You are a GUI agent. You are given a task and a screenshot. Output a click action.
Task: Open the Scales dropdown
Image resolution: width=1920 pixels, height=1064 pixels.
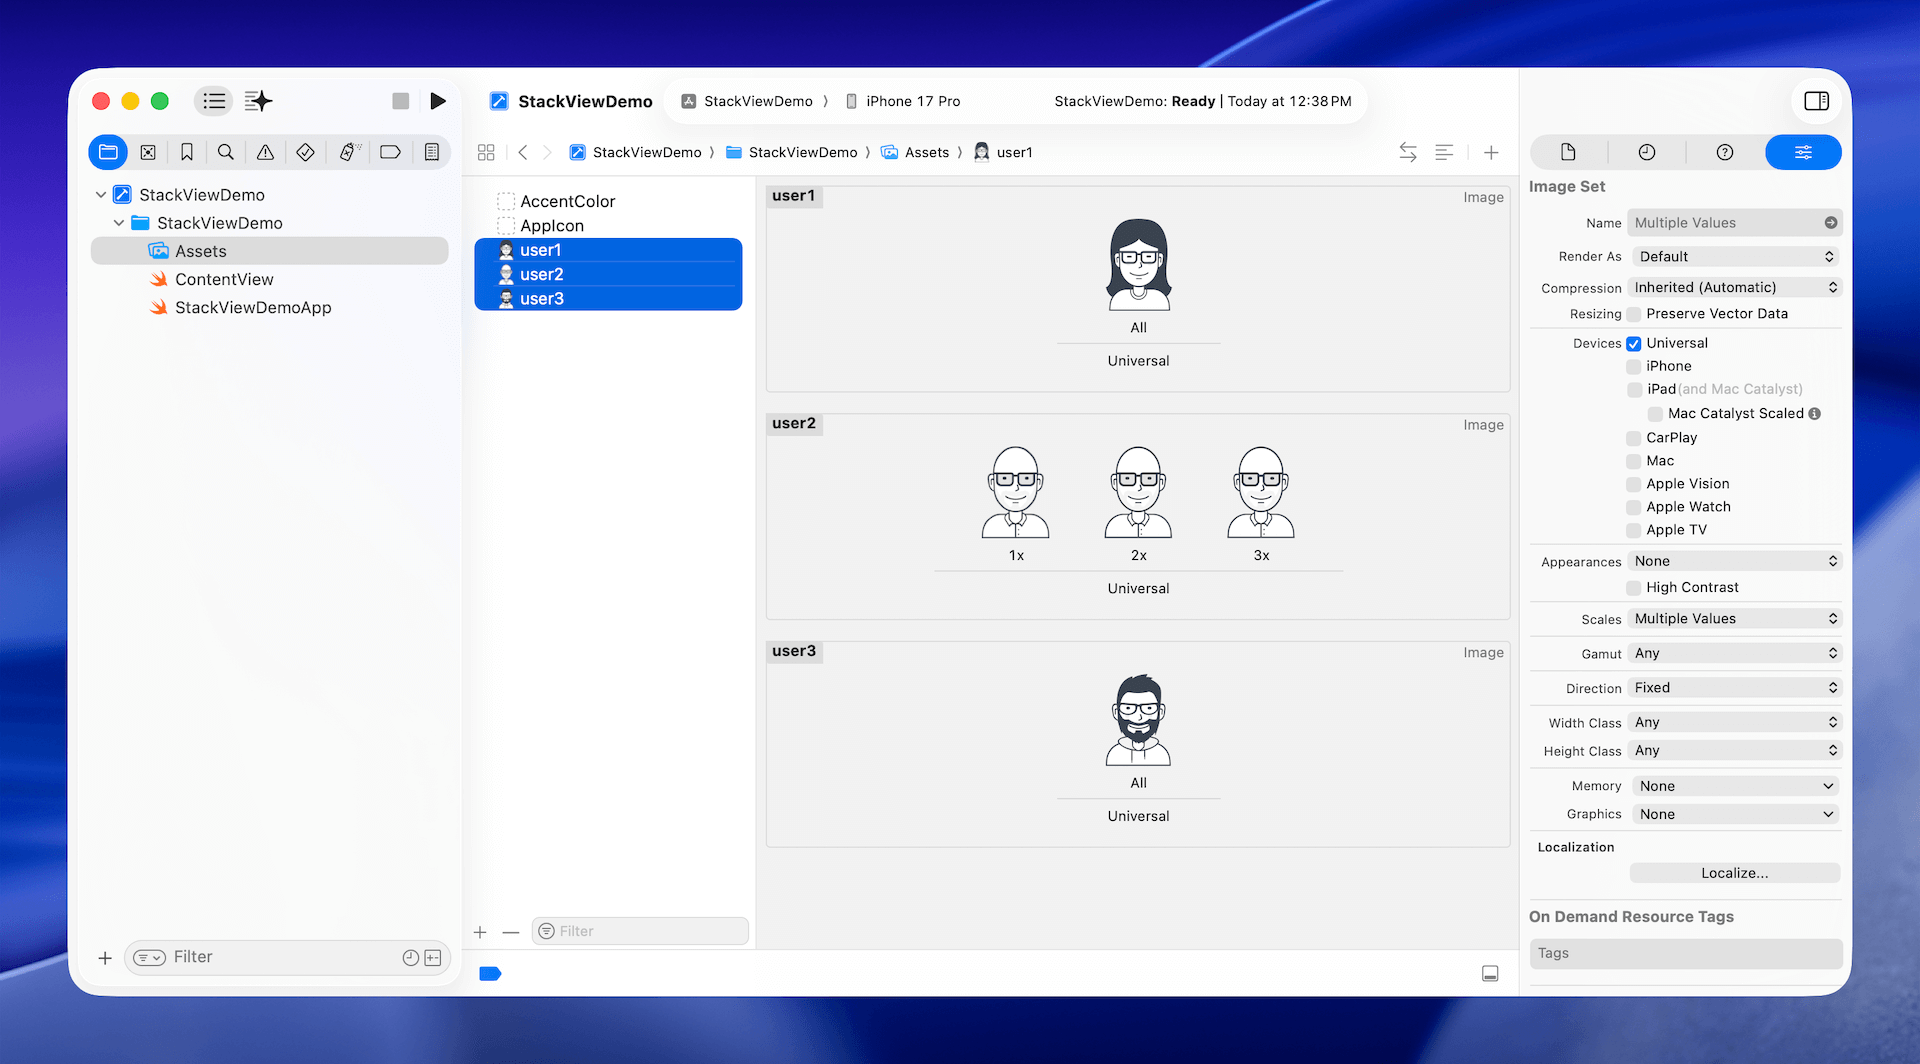1735,619
